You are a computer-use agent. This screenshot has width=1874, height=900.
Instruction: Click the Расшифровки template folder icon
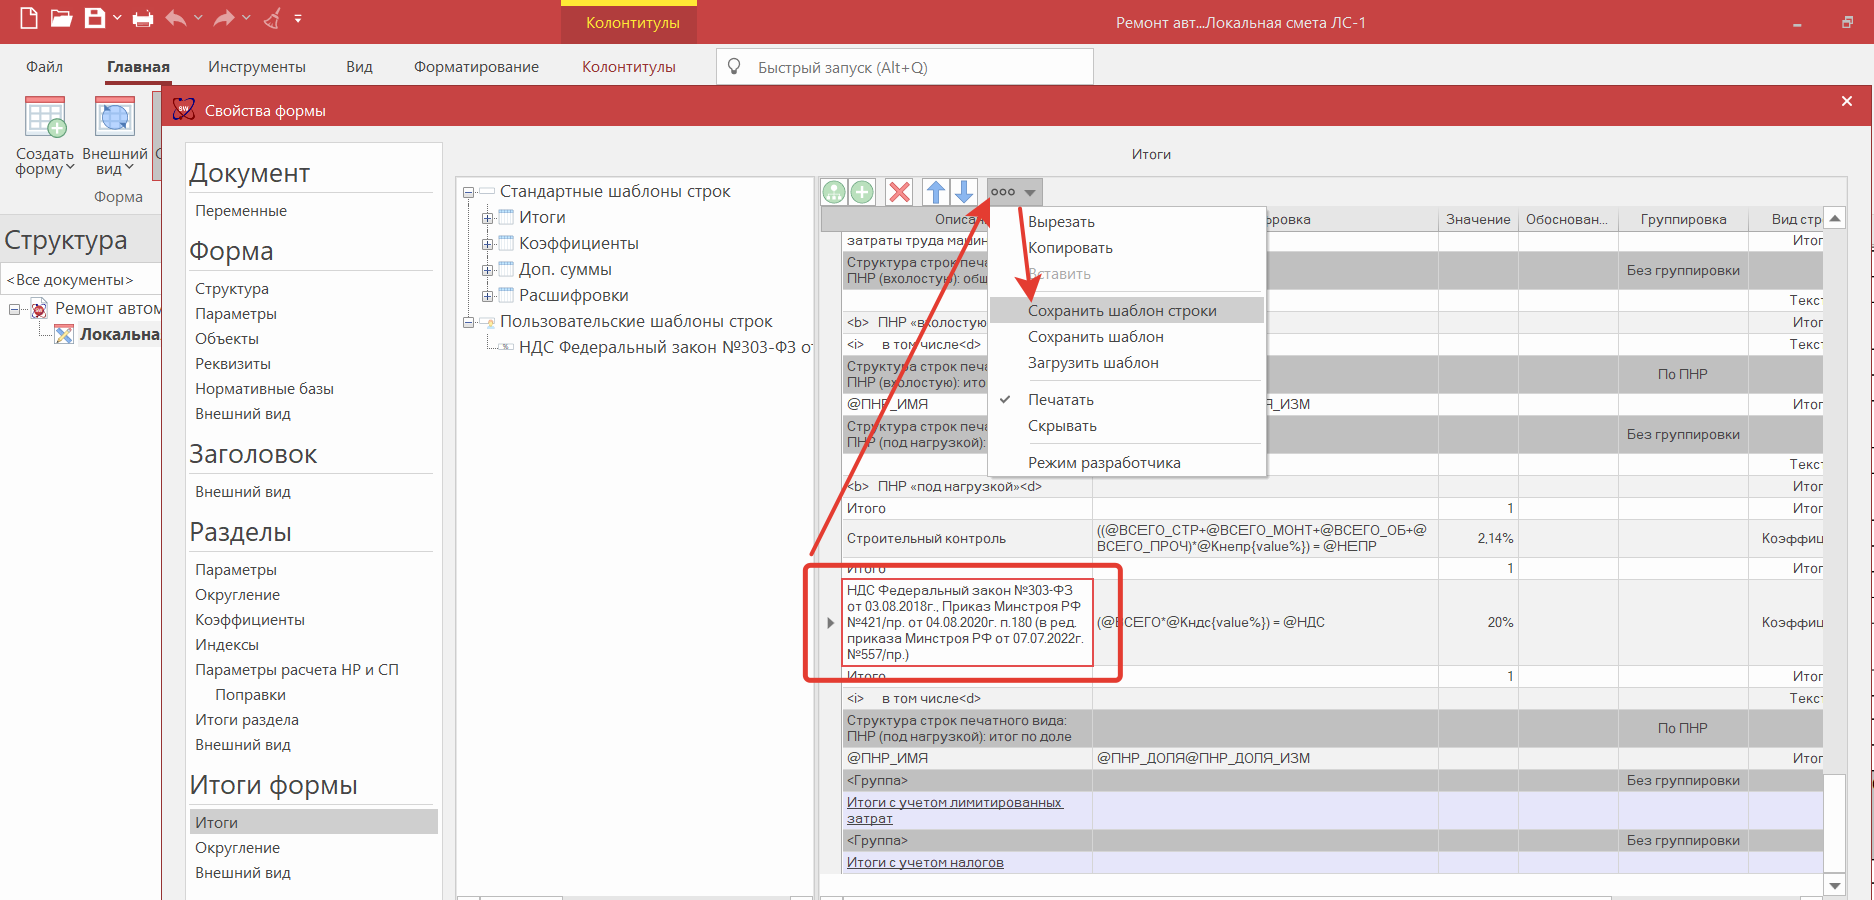click(x=506, y=295)
